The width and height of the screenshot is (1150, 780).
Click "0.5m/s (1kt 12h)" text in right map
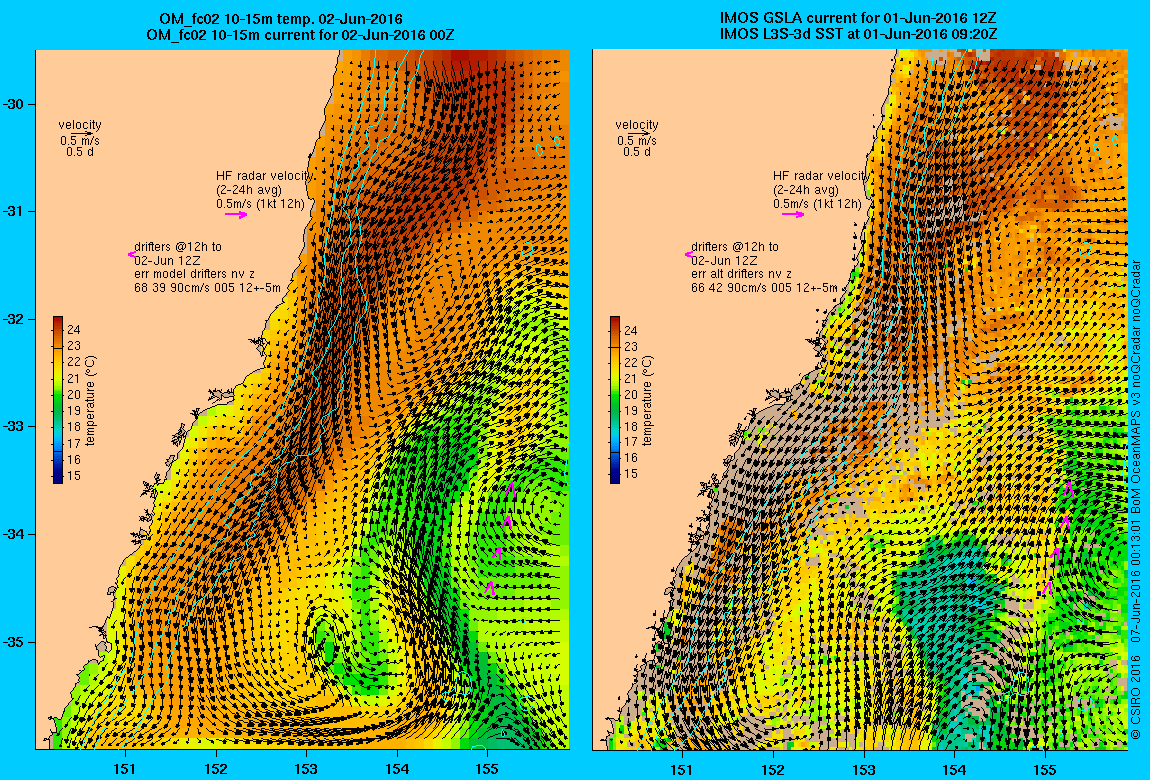point(817,204)
